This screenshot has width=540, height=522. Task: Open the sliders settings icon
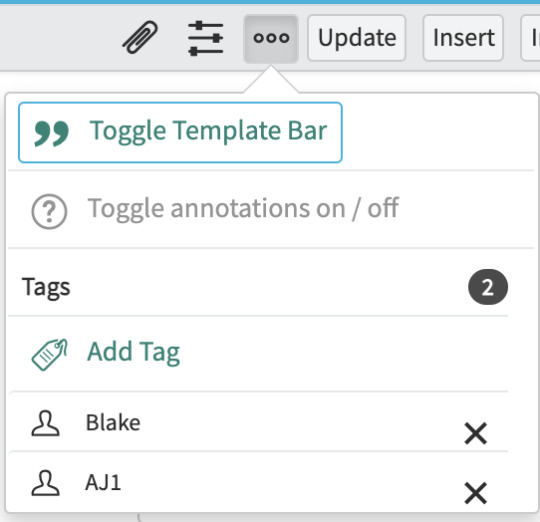point(206,38)
